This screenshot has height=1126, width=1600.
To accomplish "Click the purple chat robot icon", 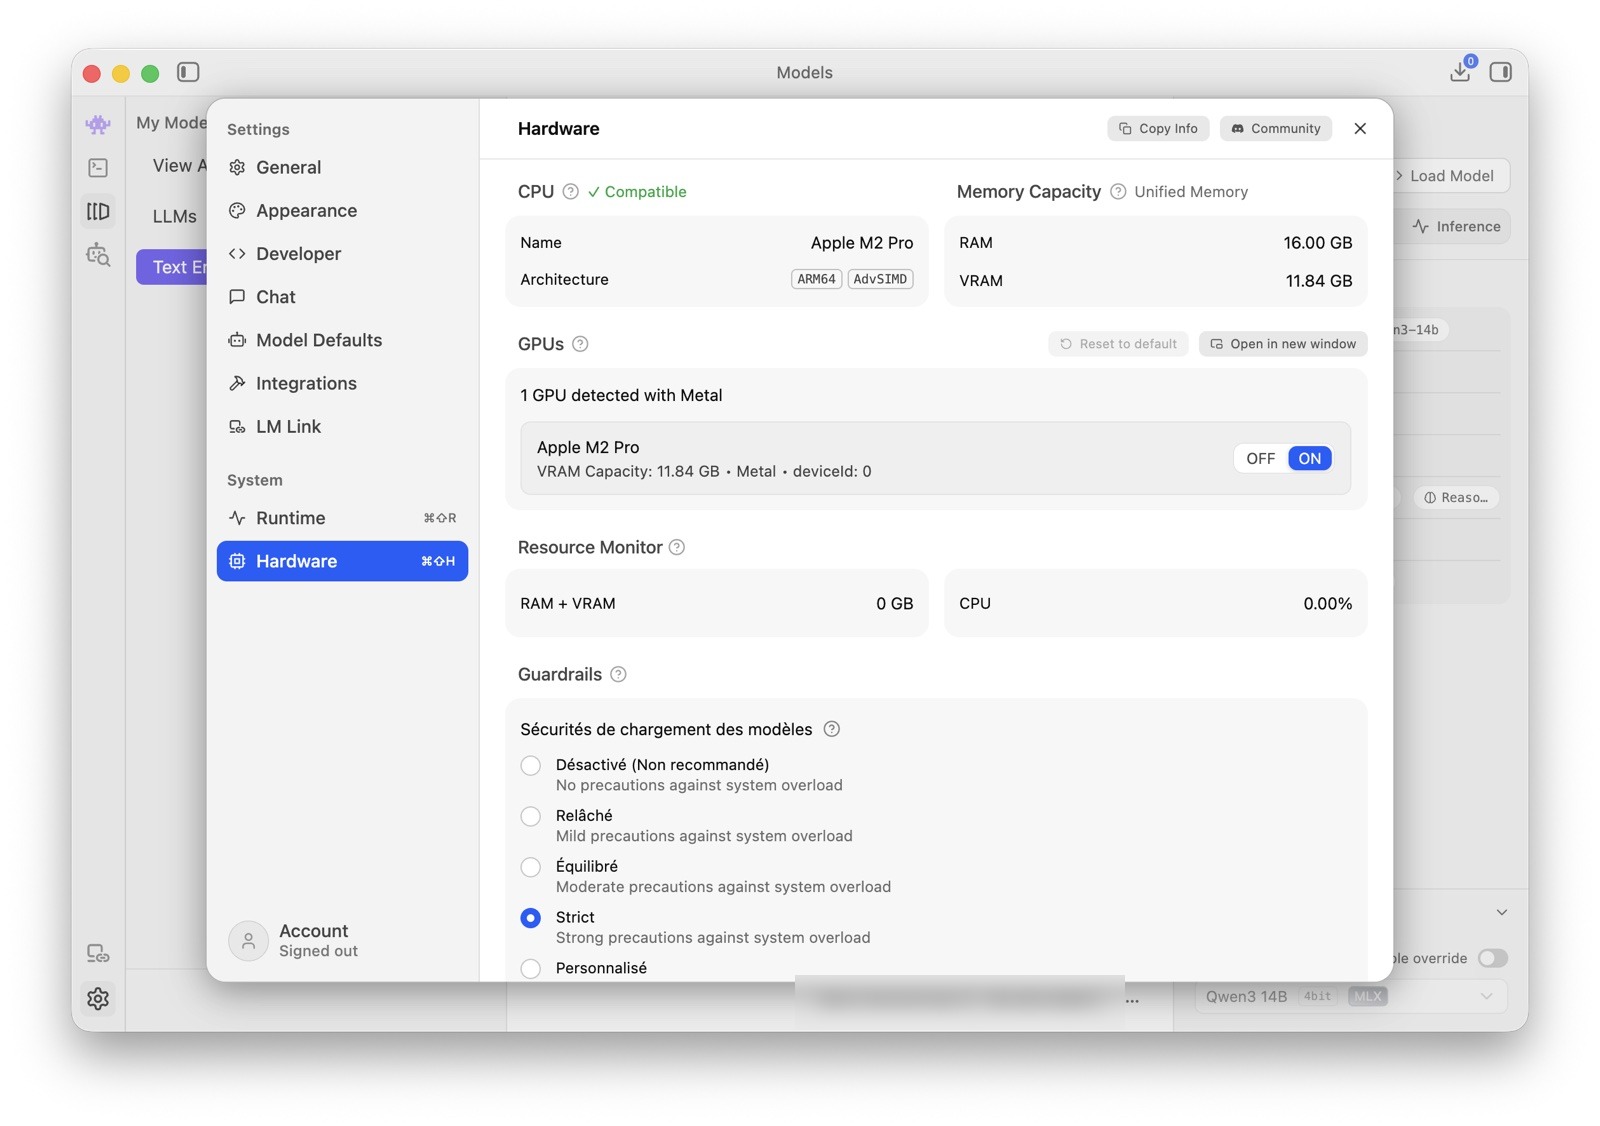I will 98,125.
